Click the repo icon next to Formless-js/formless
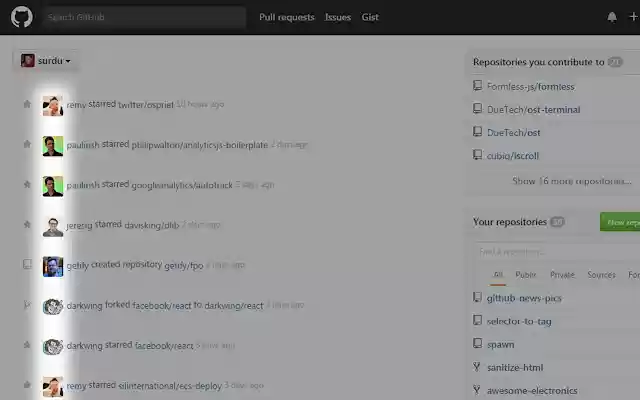 (477, 85)
